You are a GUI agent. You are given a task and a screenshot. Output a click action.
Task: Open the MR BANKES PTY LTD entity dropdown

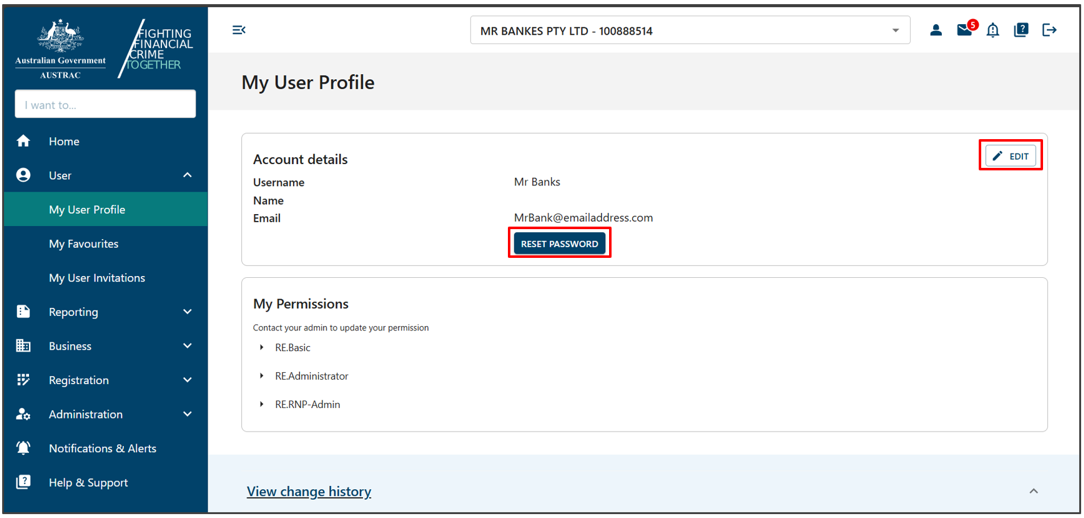point(690,30)
